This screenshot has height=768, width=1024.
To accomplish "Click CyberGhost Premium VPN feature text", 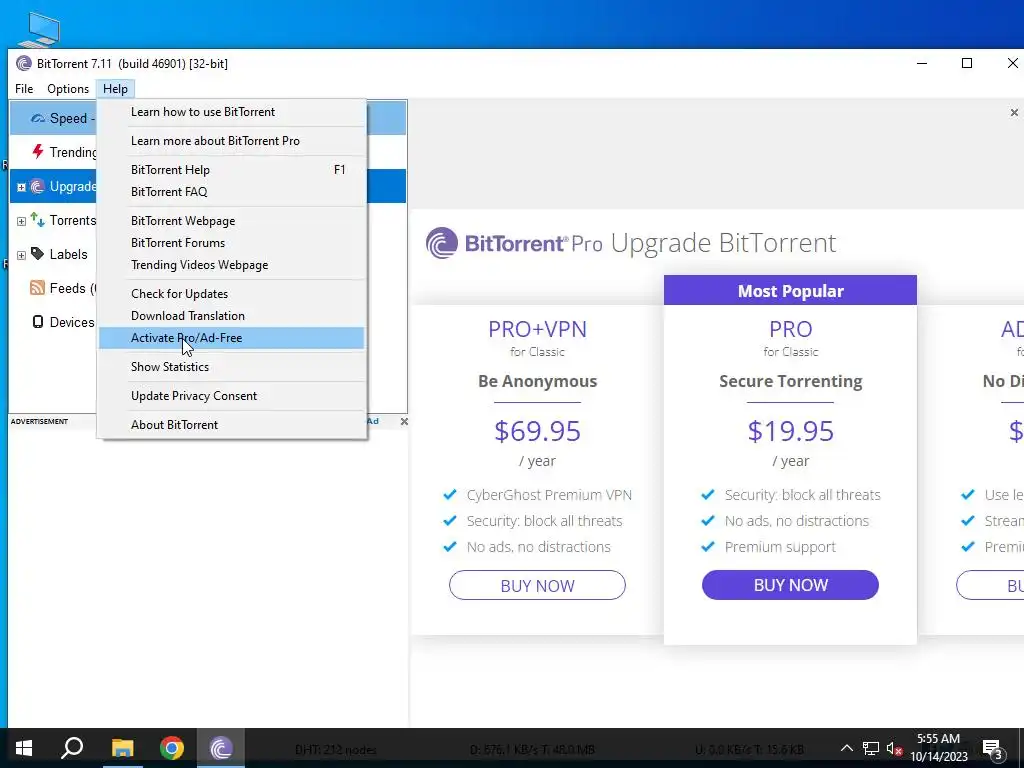I will (549, 495).
